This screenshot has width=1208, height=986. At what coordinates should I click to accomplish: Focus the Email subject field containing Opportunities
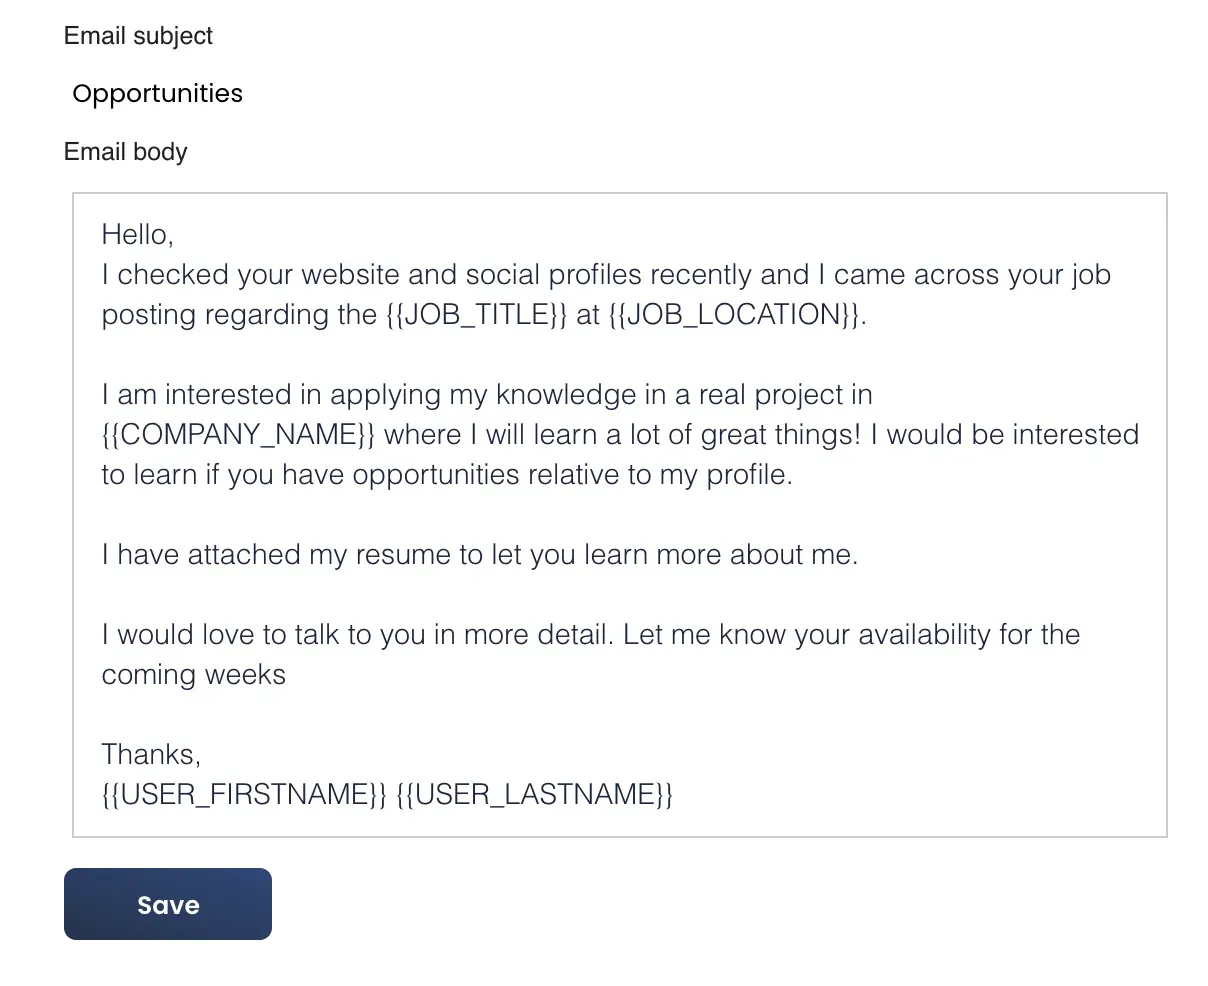tap(157, 94)
